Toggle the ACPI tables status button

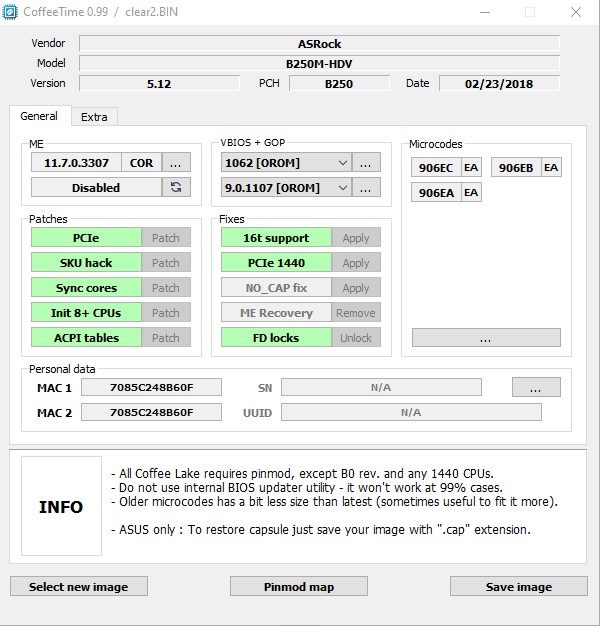[x=86, y=337]
